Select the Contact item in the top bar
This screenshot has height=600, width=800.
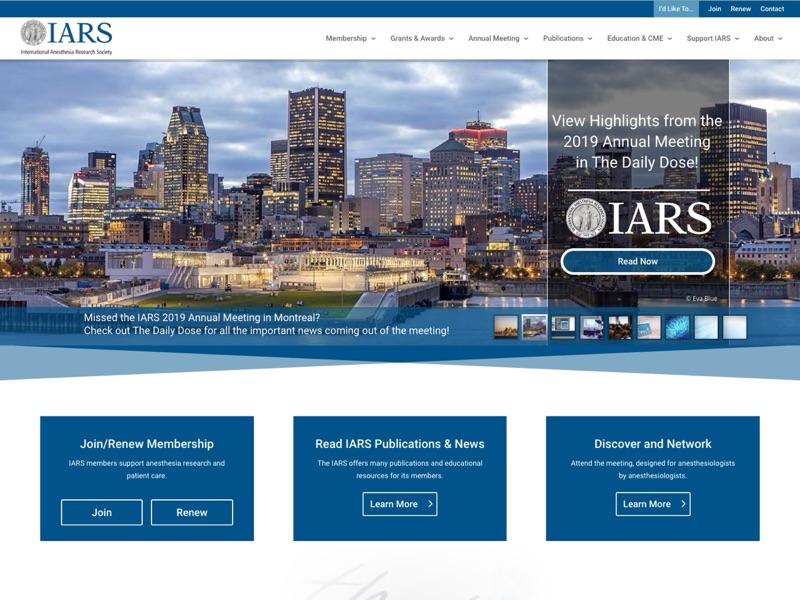click(771, 8)
